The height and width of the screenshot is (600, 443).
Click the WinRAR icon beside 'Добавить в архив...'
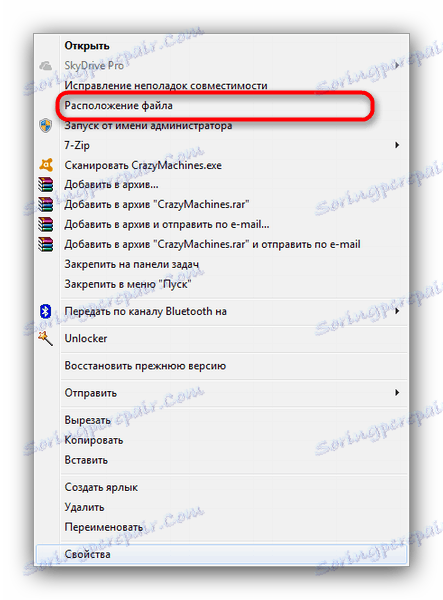point(46,184)
